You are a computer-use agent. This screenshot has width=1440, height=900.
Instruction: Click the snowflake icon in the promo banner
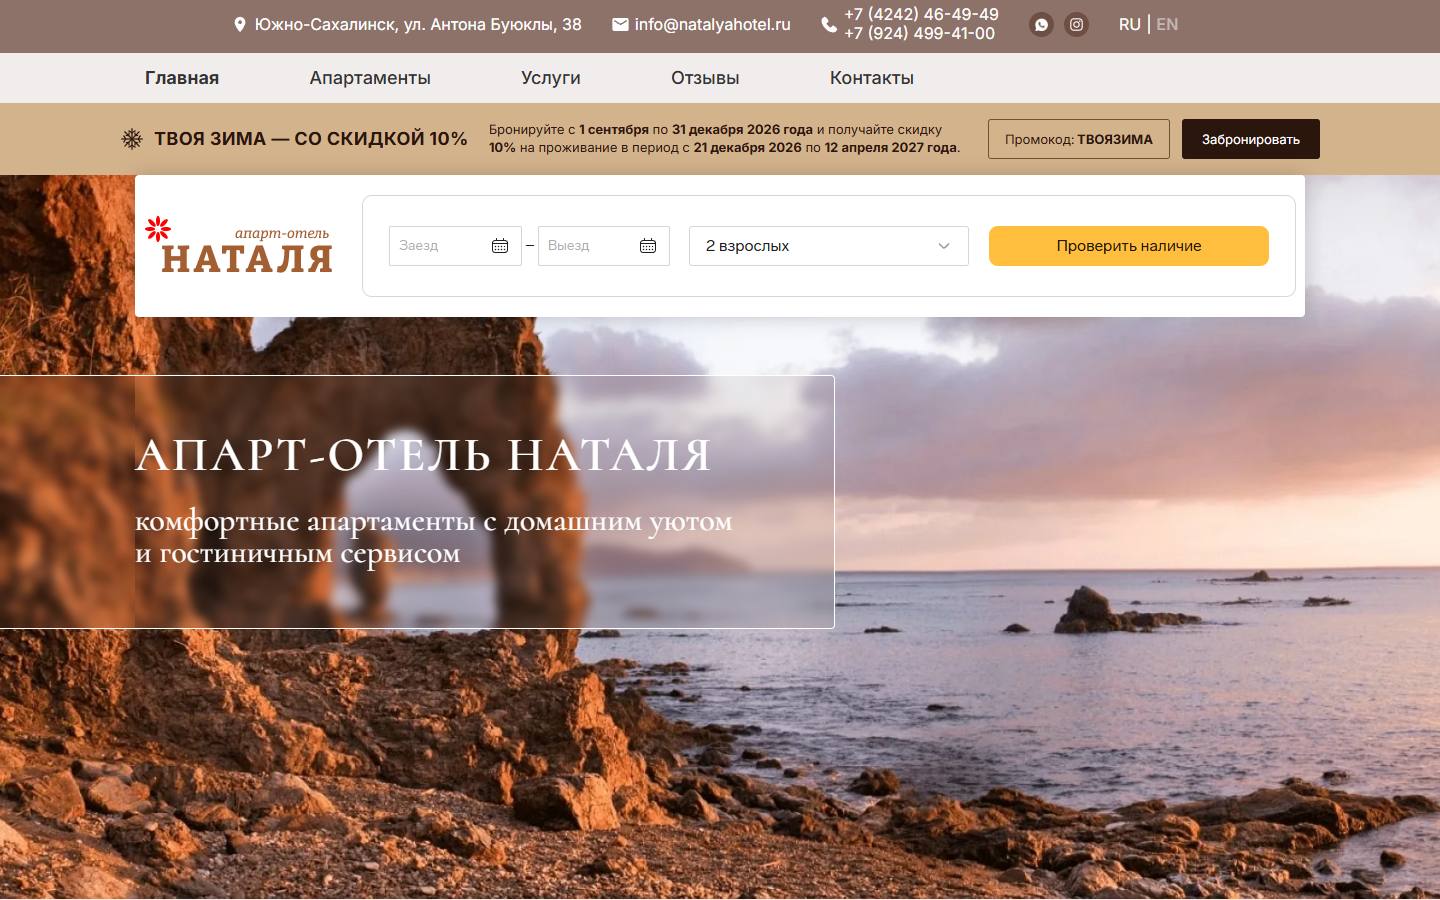[132, 139]
